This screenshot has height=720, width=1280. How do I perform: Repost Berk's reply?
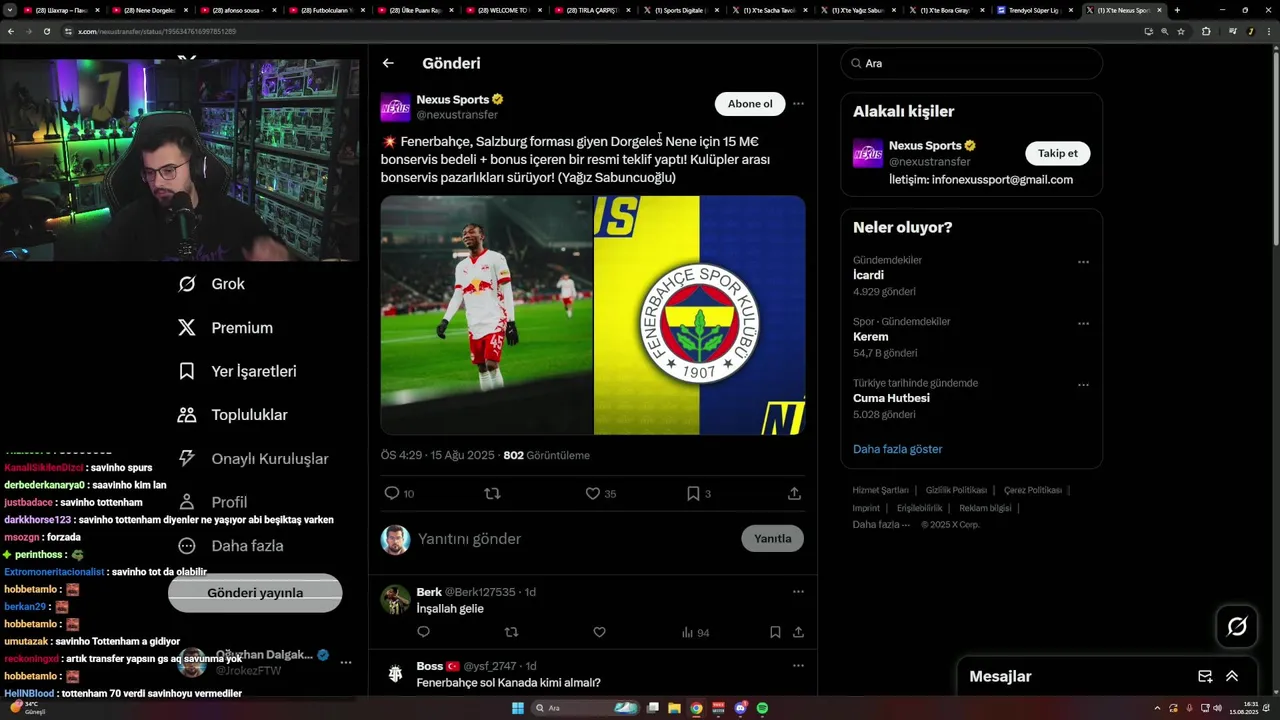click(511, 632)
